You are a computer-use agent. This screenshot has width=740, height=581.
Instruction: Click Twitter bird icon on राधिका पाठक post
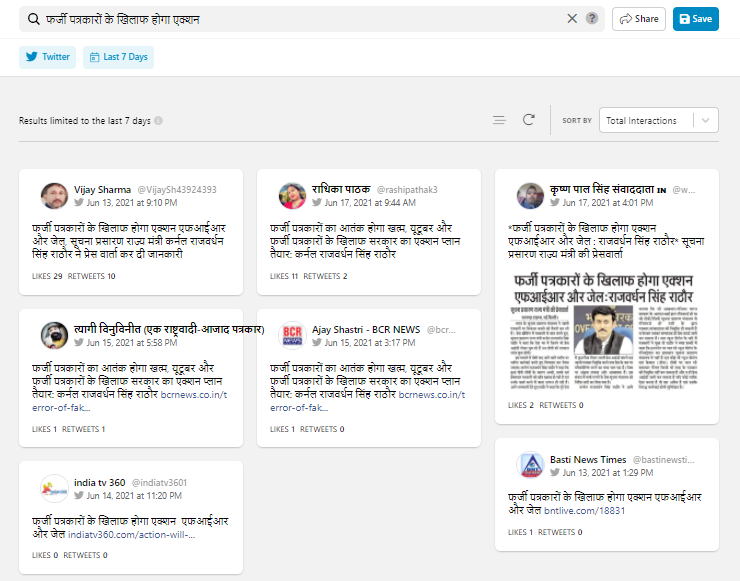[317, 202]
